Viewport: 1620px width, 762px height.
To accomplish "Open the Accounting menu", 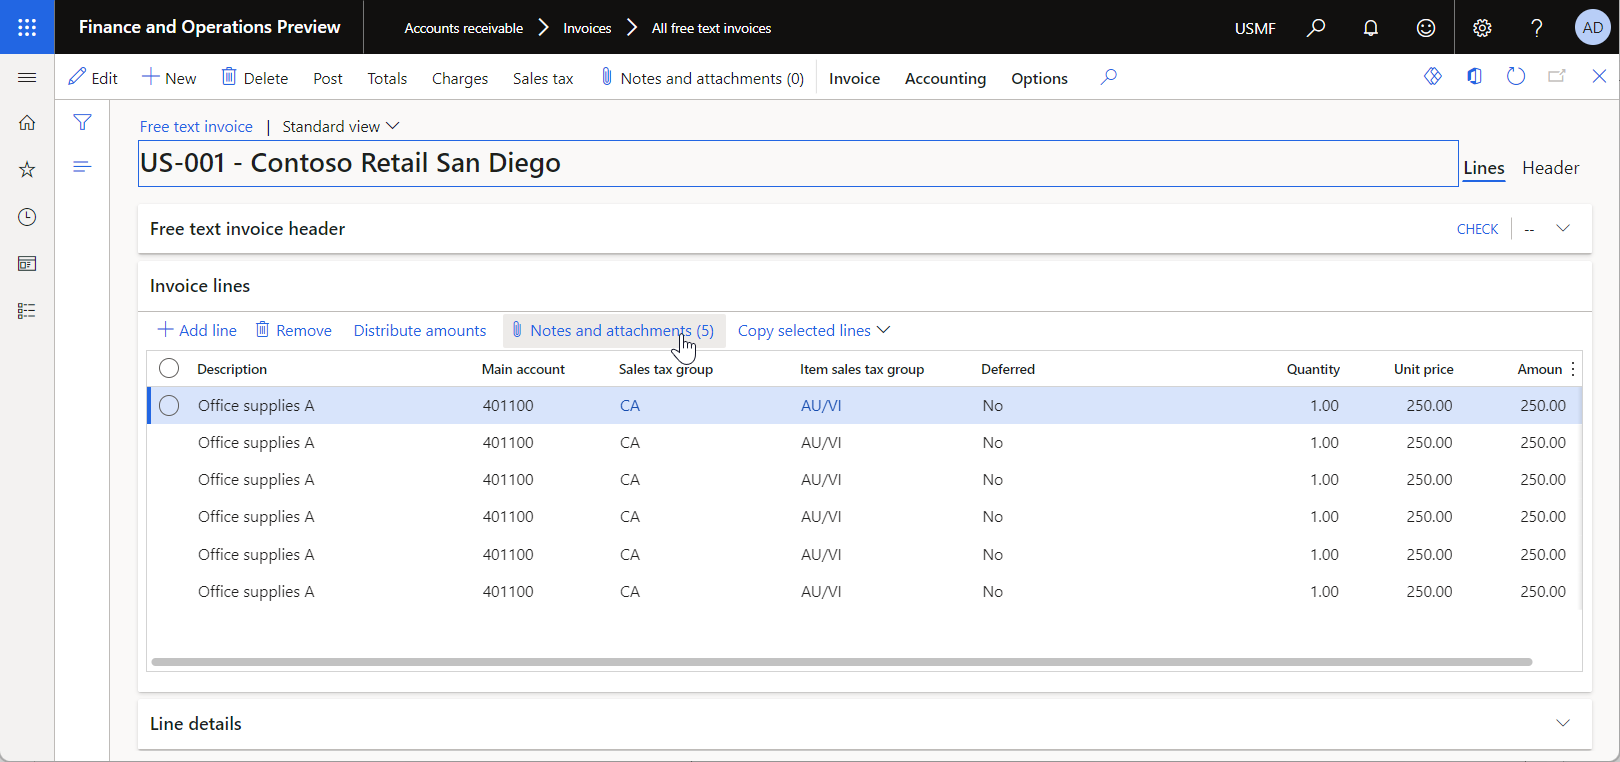I will [x=945, y=78].
